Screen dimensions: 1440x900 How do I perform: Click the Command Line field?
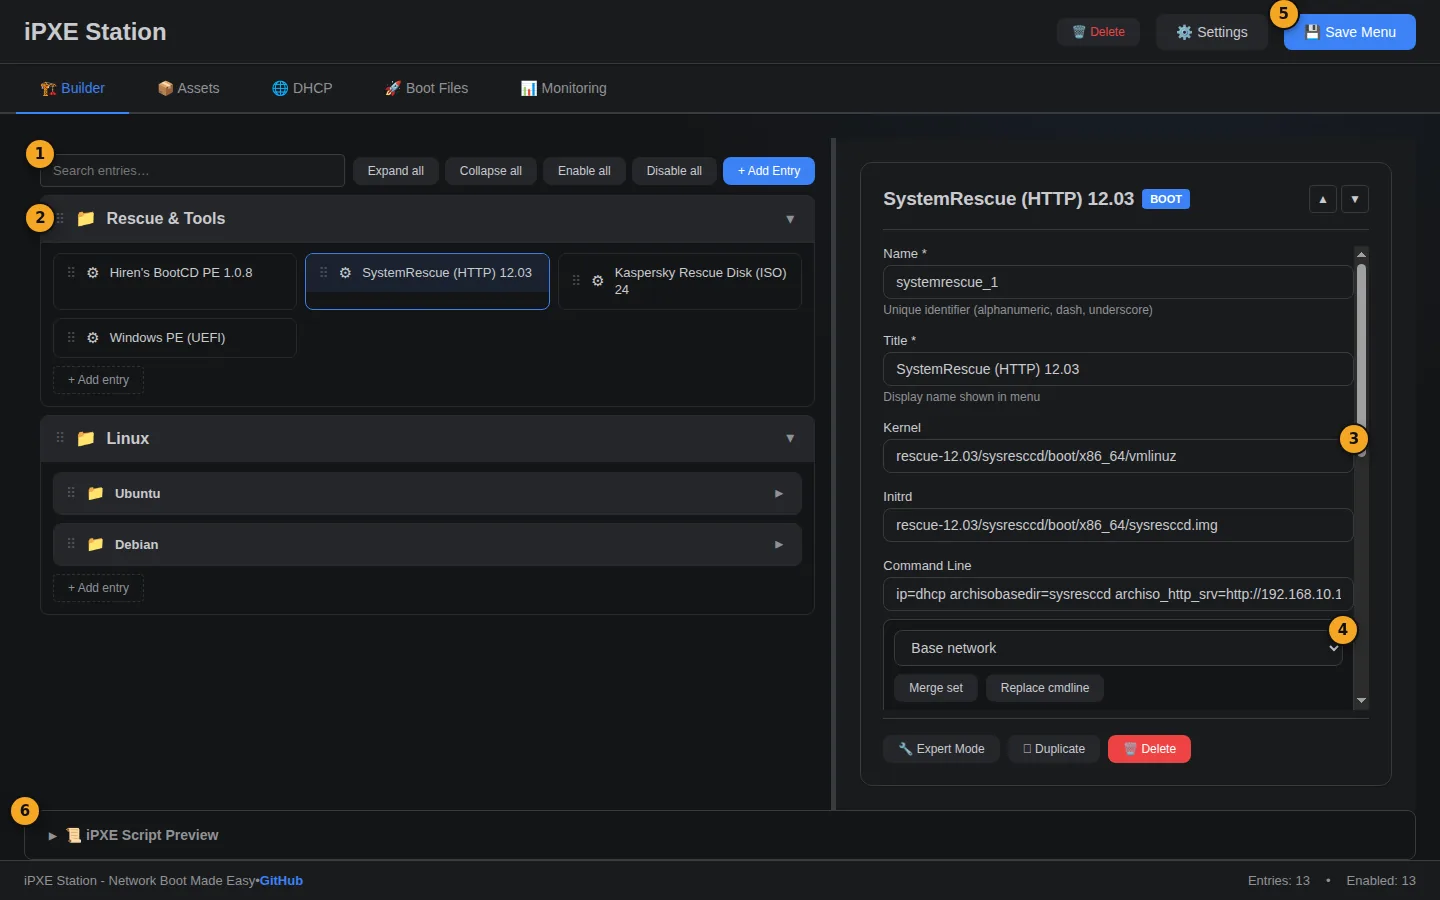(1118, 594)
